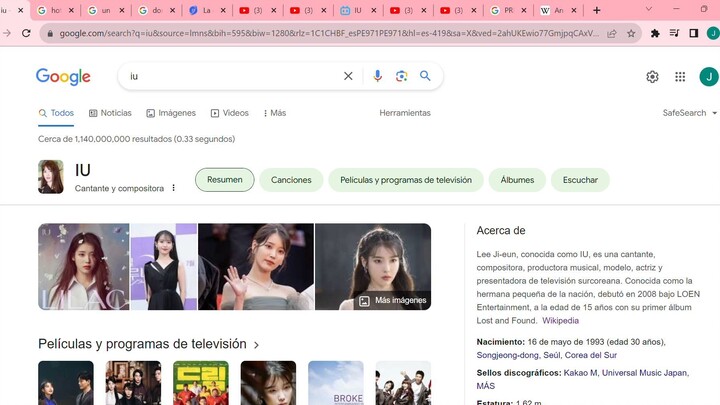
Task: Close the 'PR' Google tab
Action: (523, 11)
